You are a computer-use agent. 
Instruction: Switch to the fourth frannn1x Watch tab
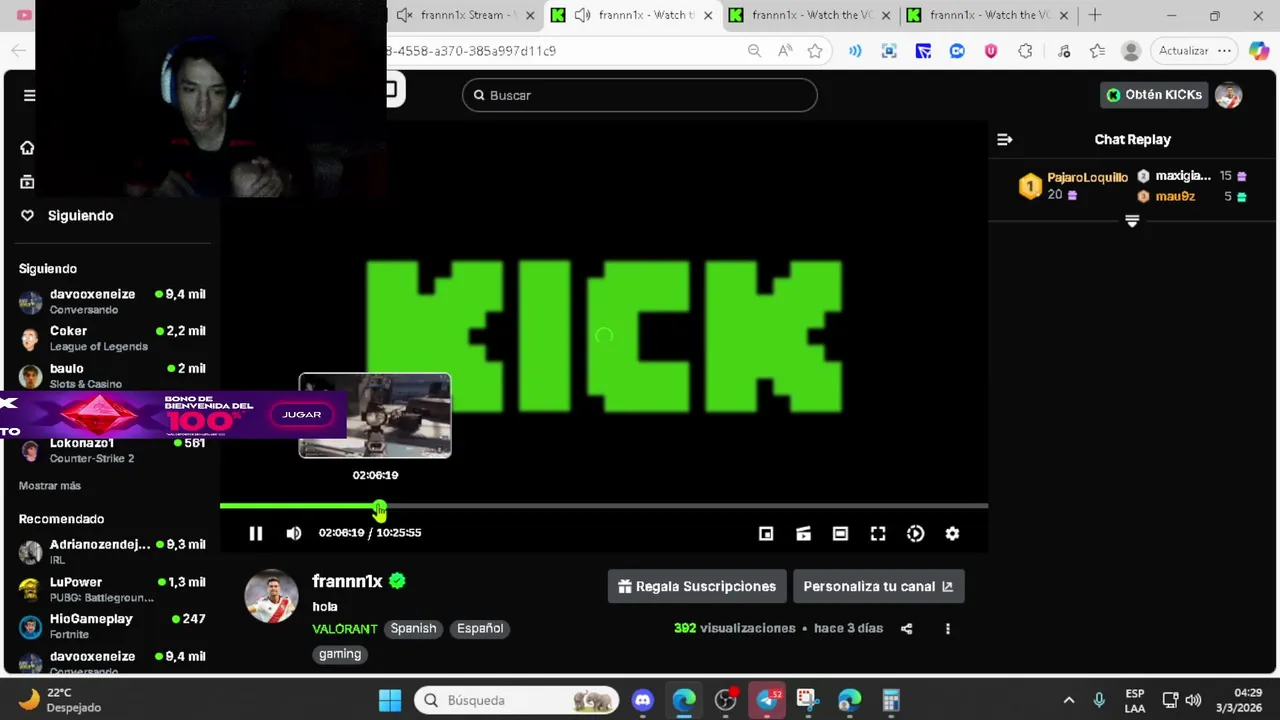[x=988, y=15]
